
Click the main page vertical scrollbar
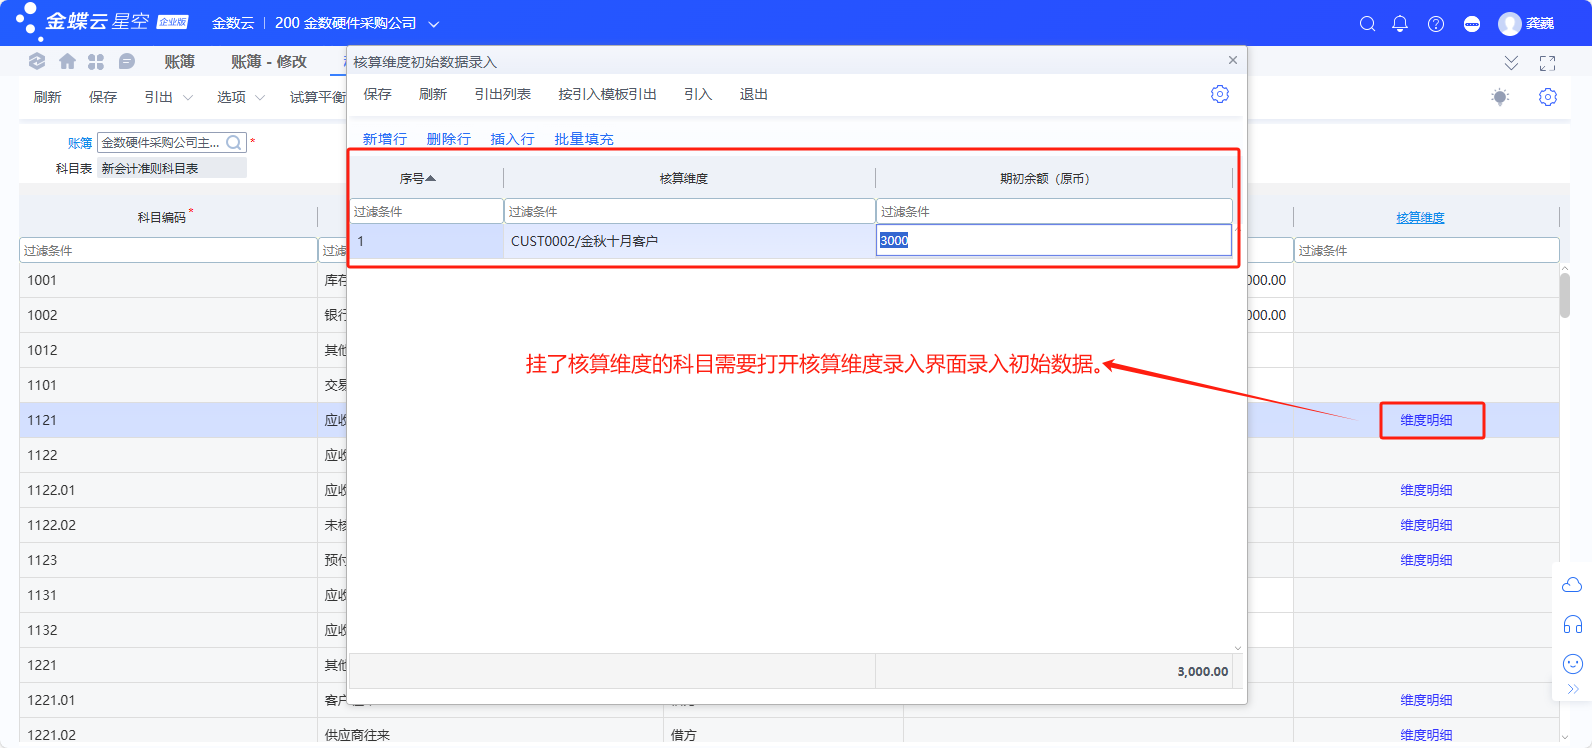pos(1565,296)
